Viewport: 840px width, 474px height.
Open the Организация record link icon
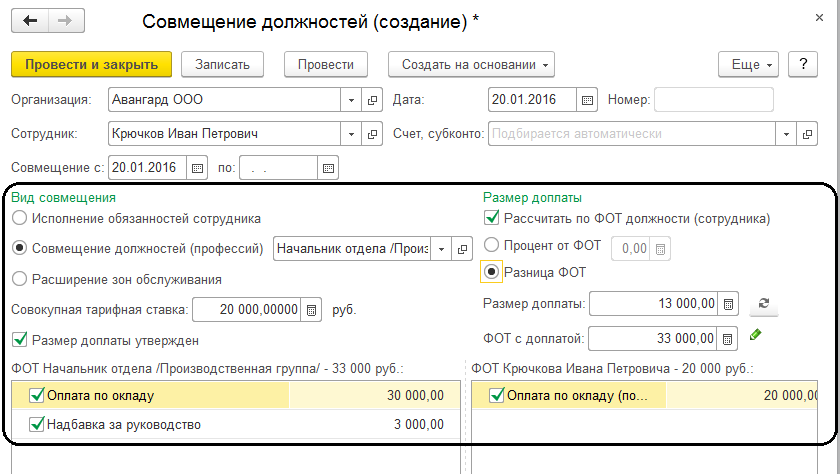click(372, 100)
